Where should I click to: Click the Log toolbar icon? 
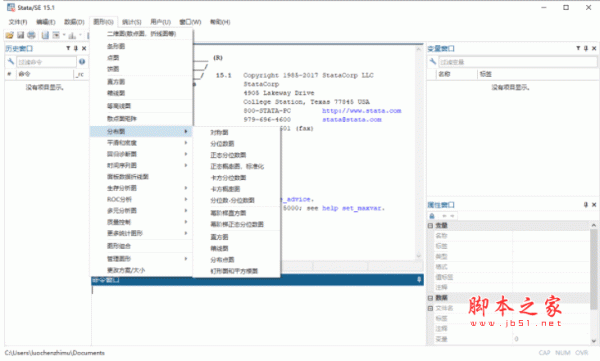(45, 35)
